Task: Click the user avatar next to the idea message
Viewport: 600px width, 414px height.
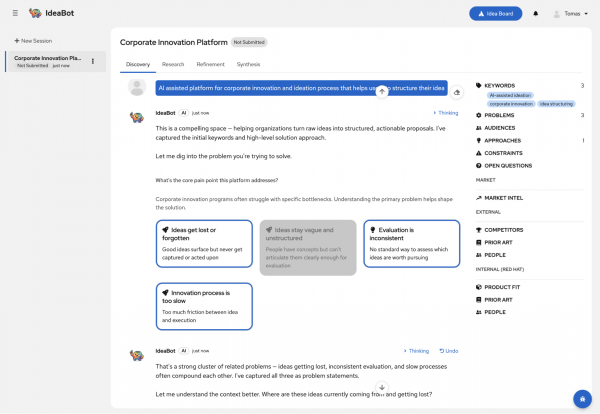Action: click(x=137, y=88)
